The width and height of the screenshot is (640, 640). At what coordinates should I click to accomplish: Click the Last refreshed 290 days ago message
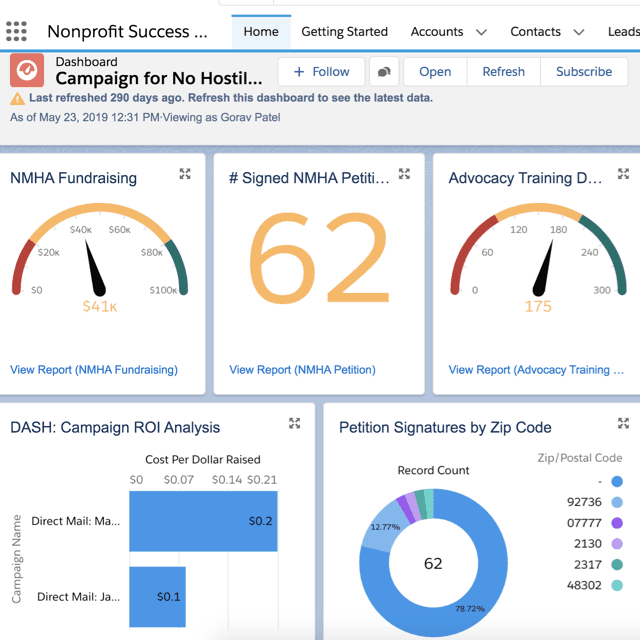231,98
